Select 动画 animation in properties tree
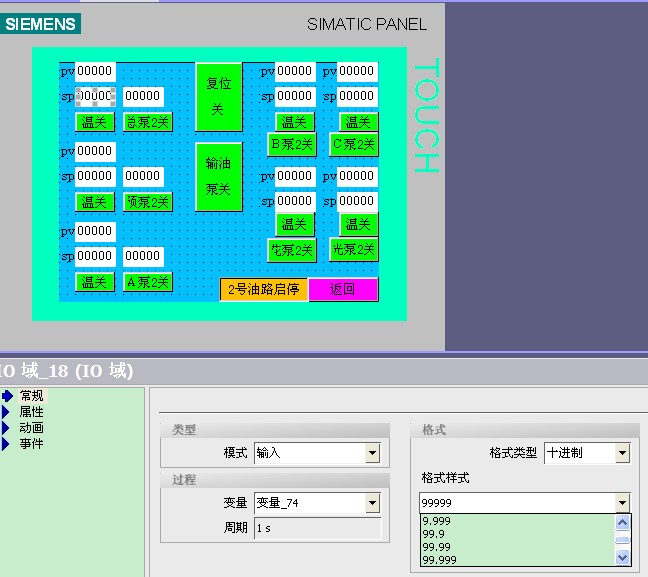 click(31, 428)
